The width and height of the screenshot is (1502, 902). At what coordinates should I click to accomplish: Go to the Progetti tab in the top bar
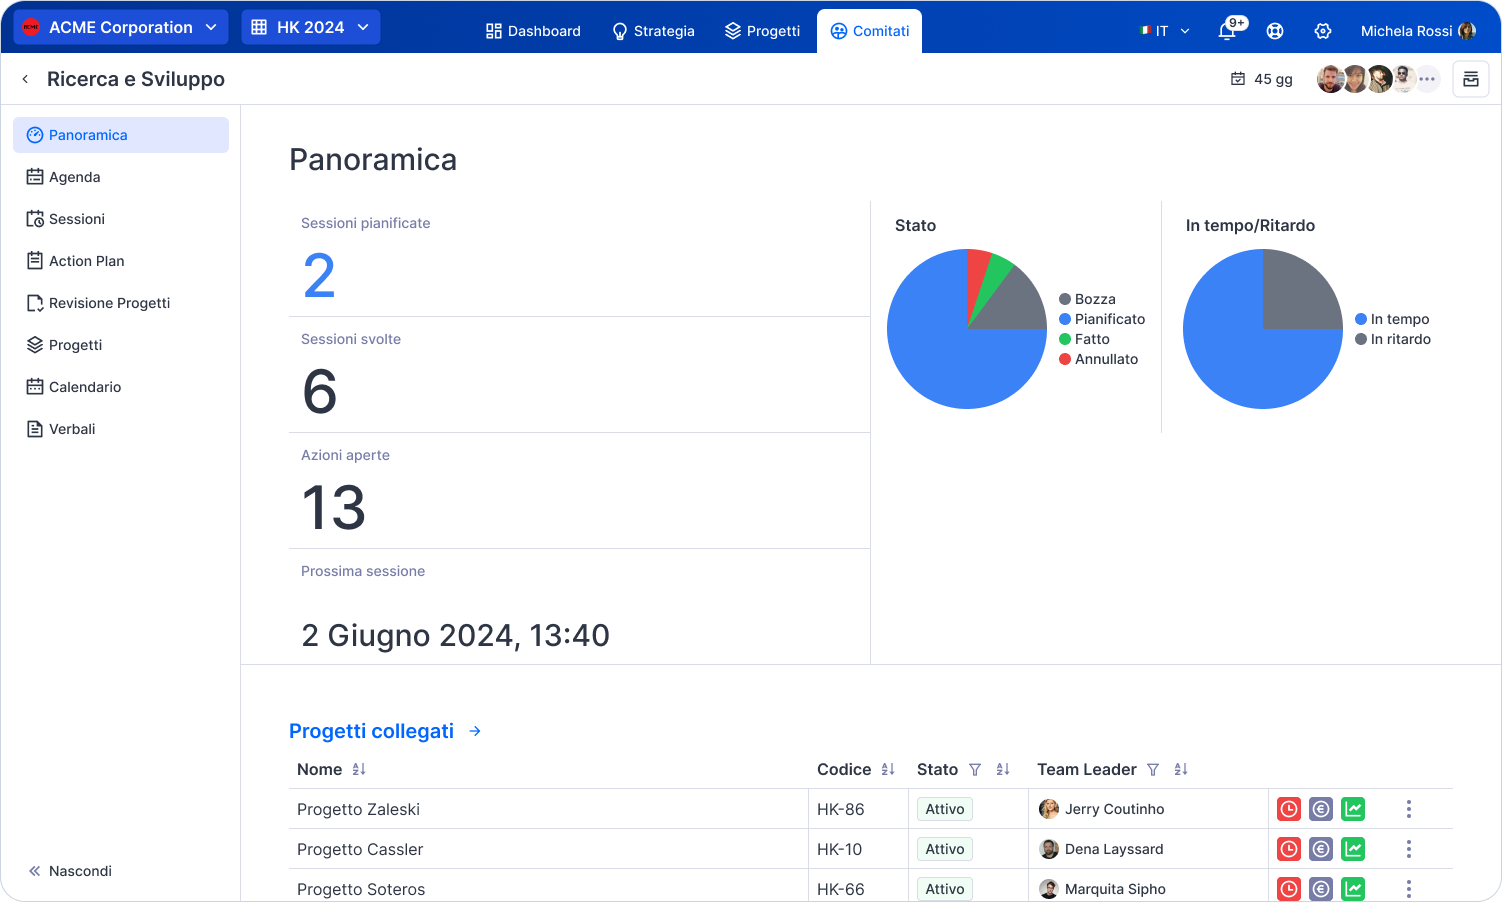click(x=763, y=31)
